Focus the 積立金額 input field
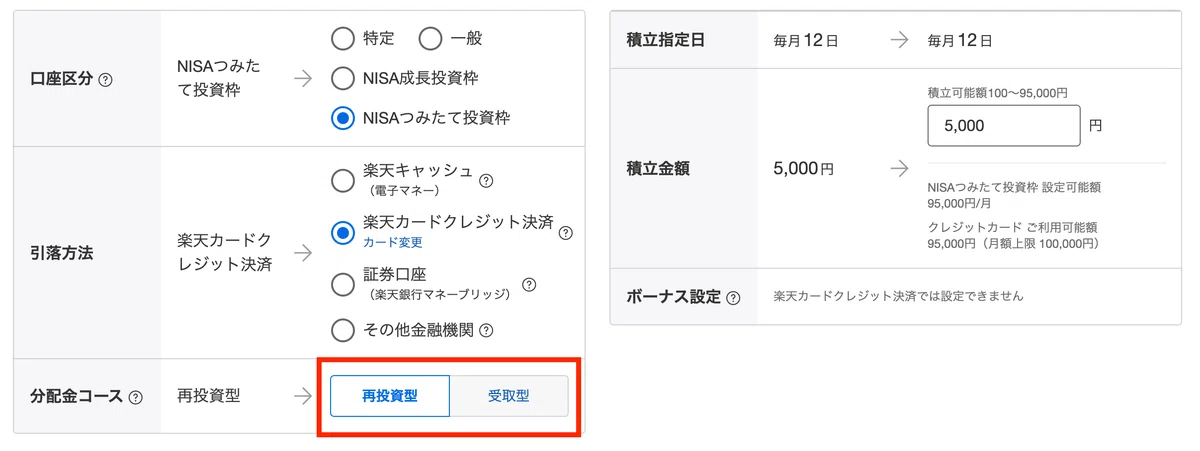1200x451 pixels. 1004,126
